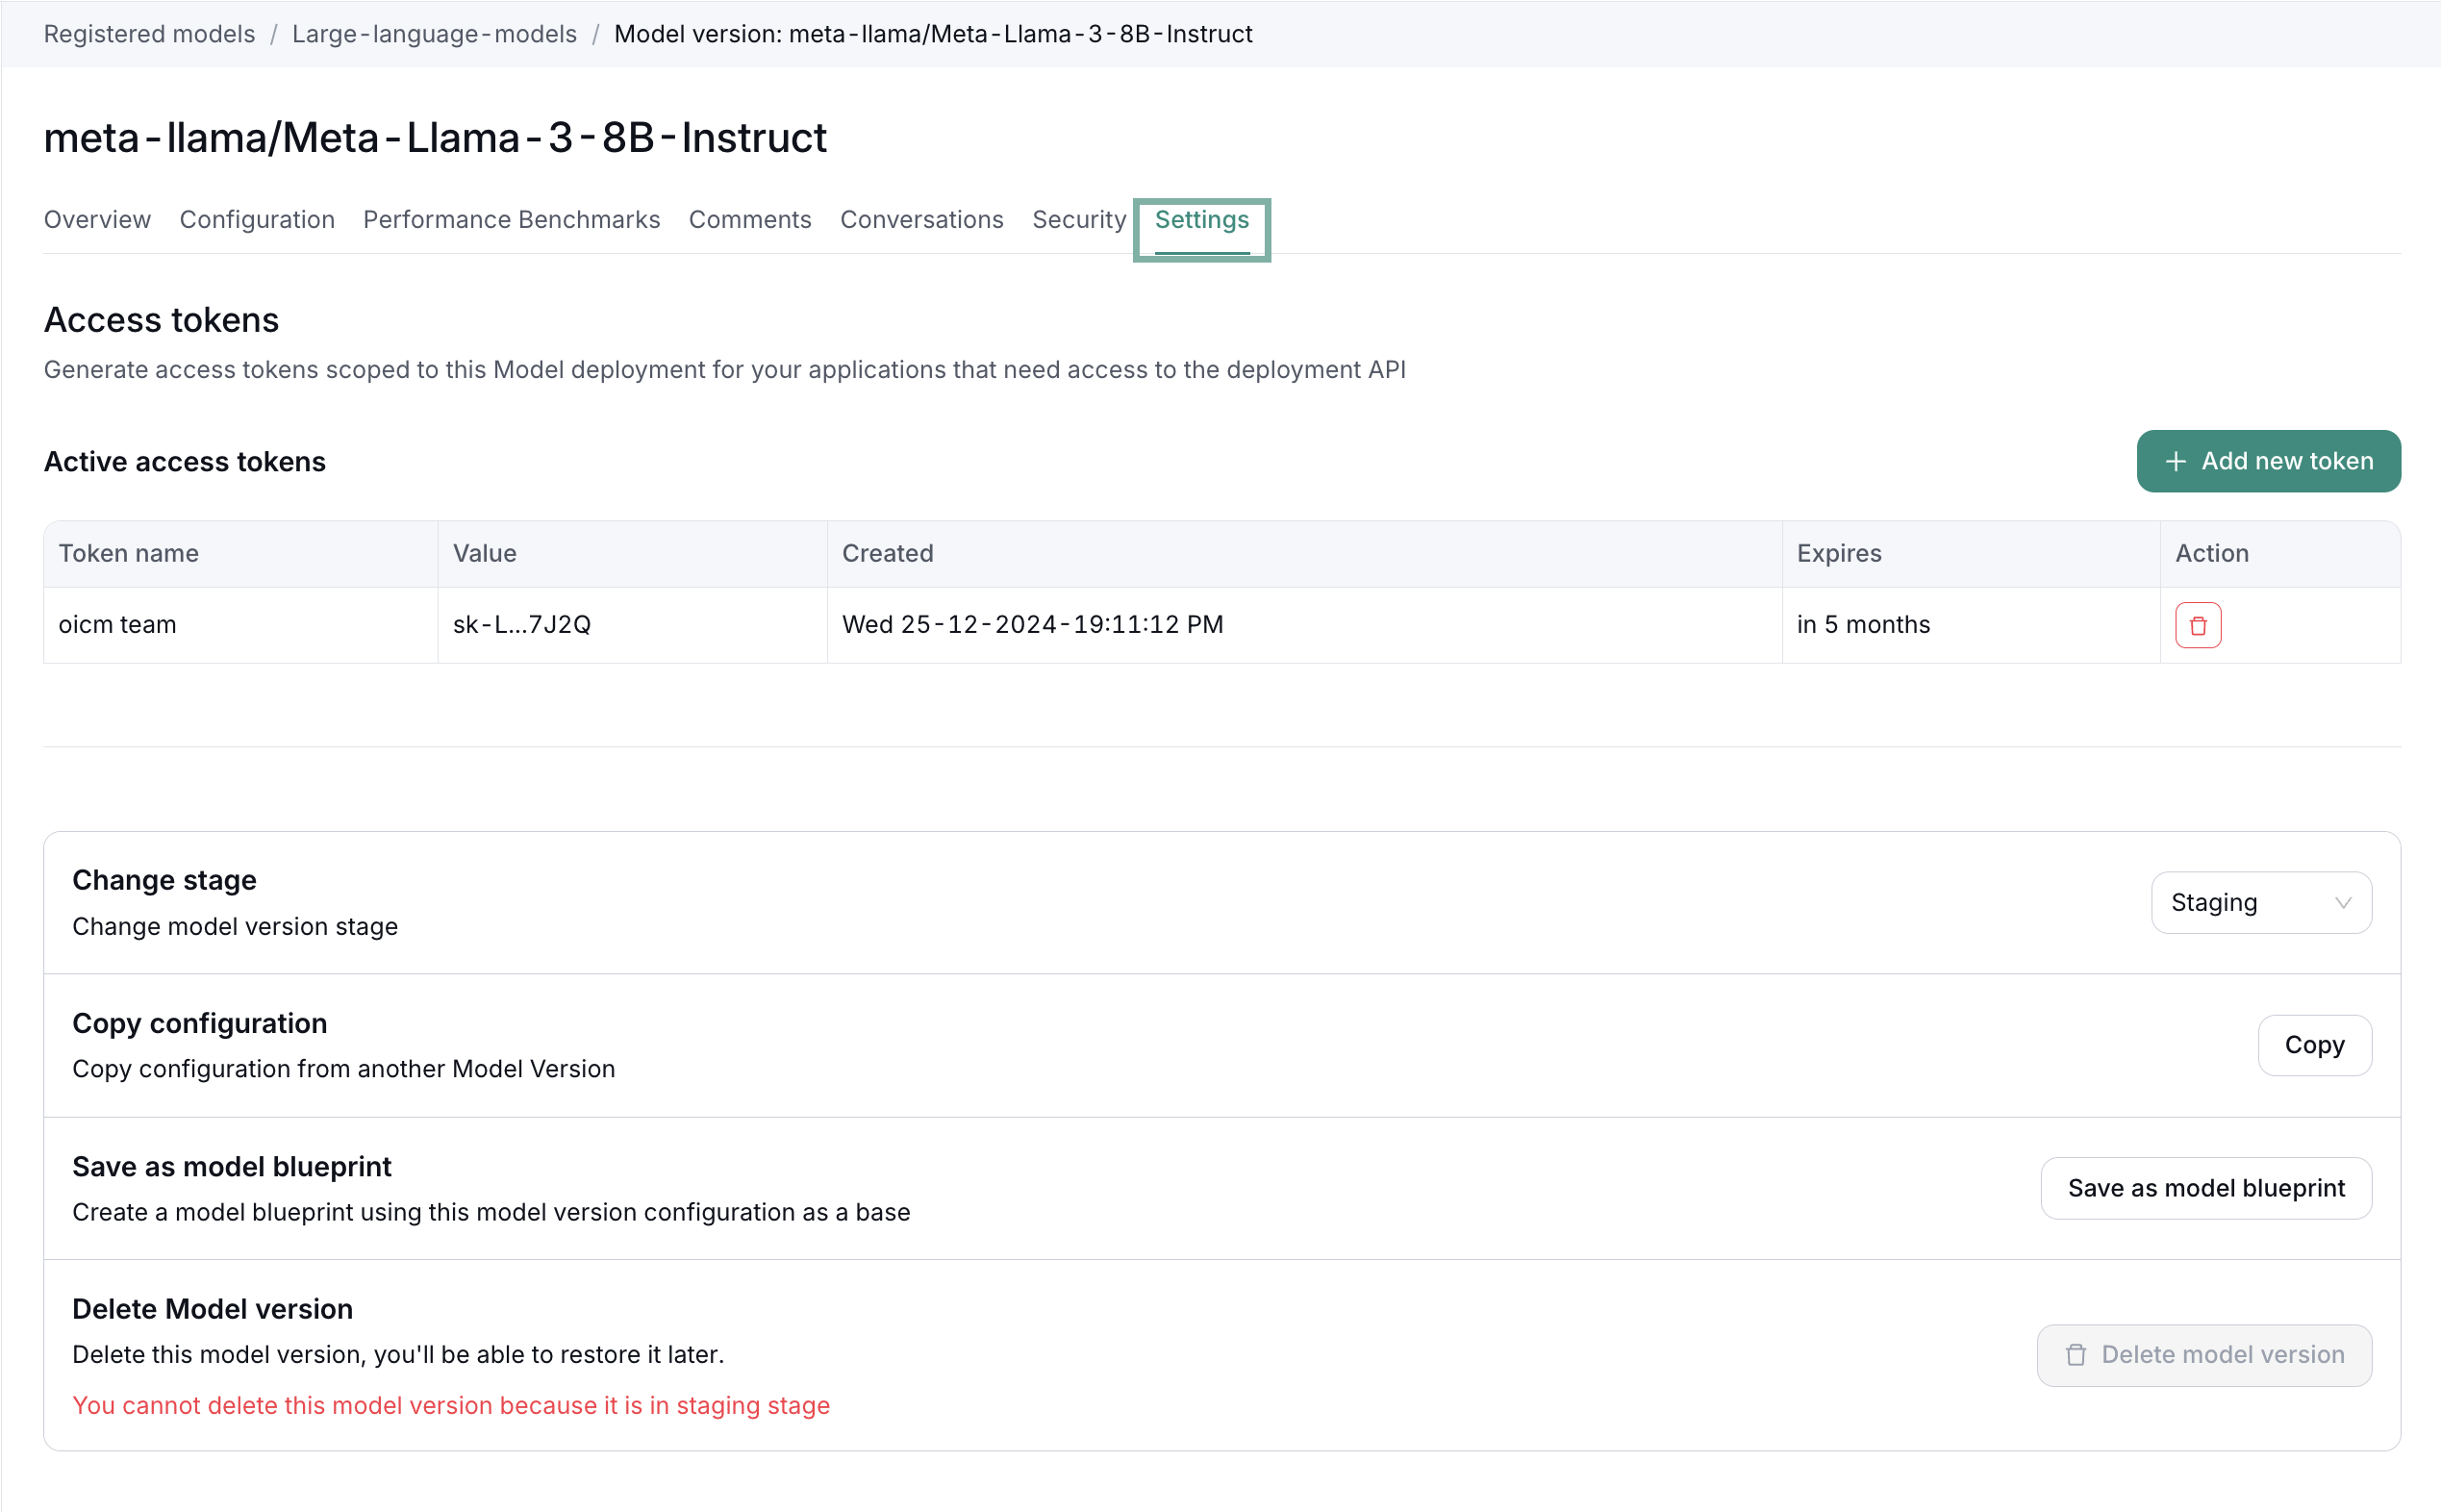Click the Copy configuration button
The height and width of the screenshot is (1512, 2441).
2314,1044
